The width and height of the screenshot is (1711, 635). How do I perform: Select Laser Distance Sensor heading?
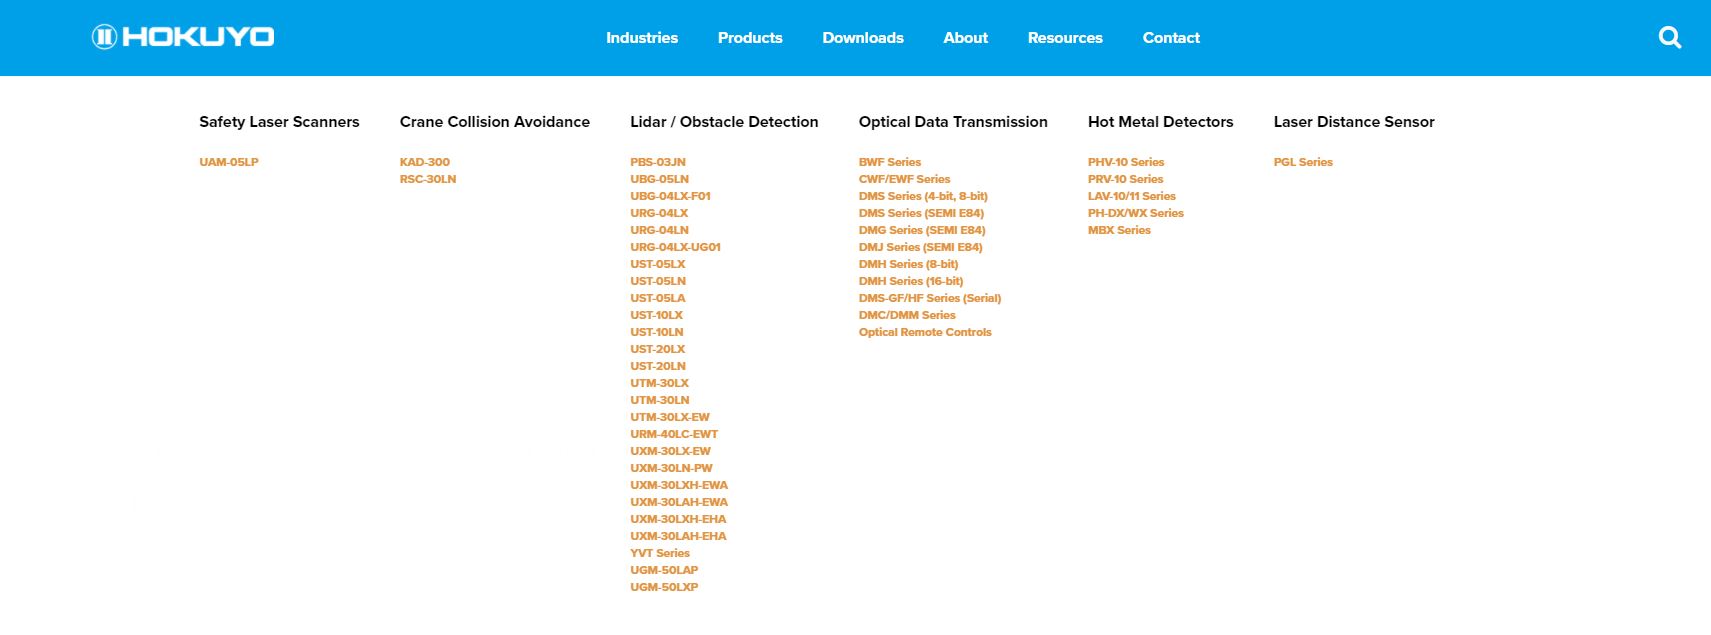(1354, 122)
